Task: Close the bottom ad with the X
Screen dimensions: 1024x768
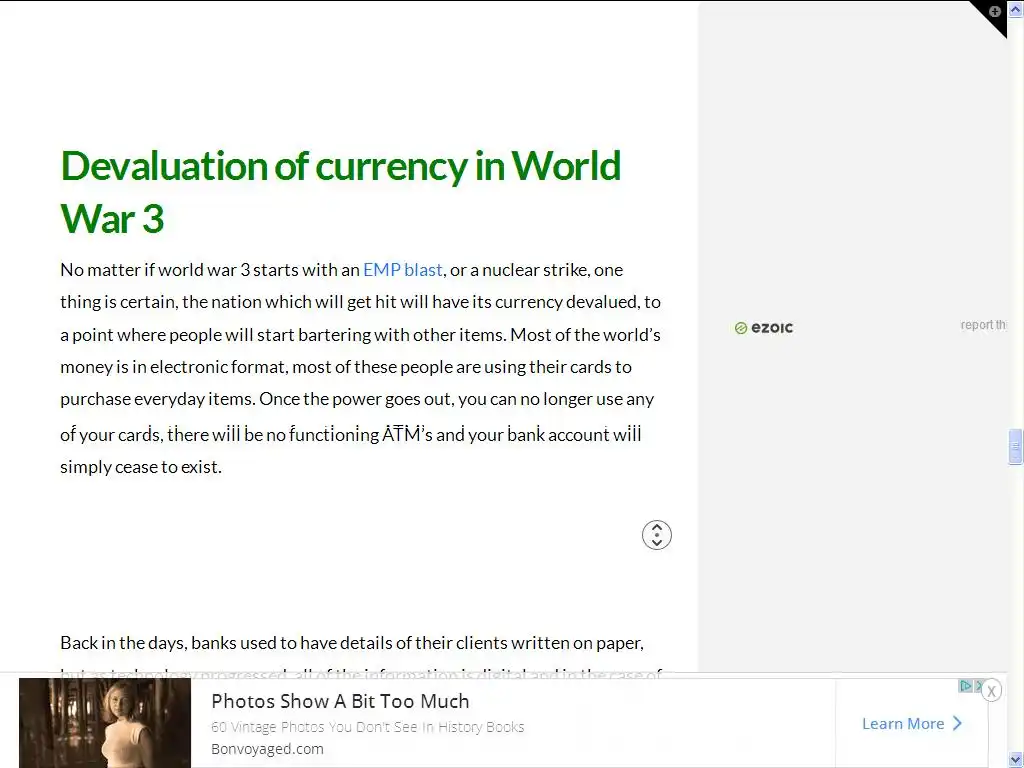Action: [x=991, y=690]
